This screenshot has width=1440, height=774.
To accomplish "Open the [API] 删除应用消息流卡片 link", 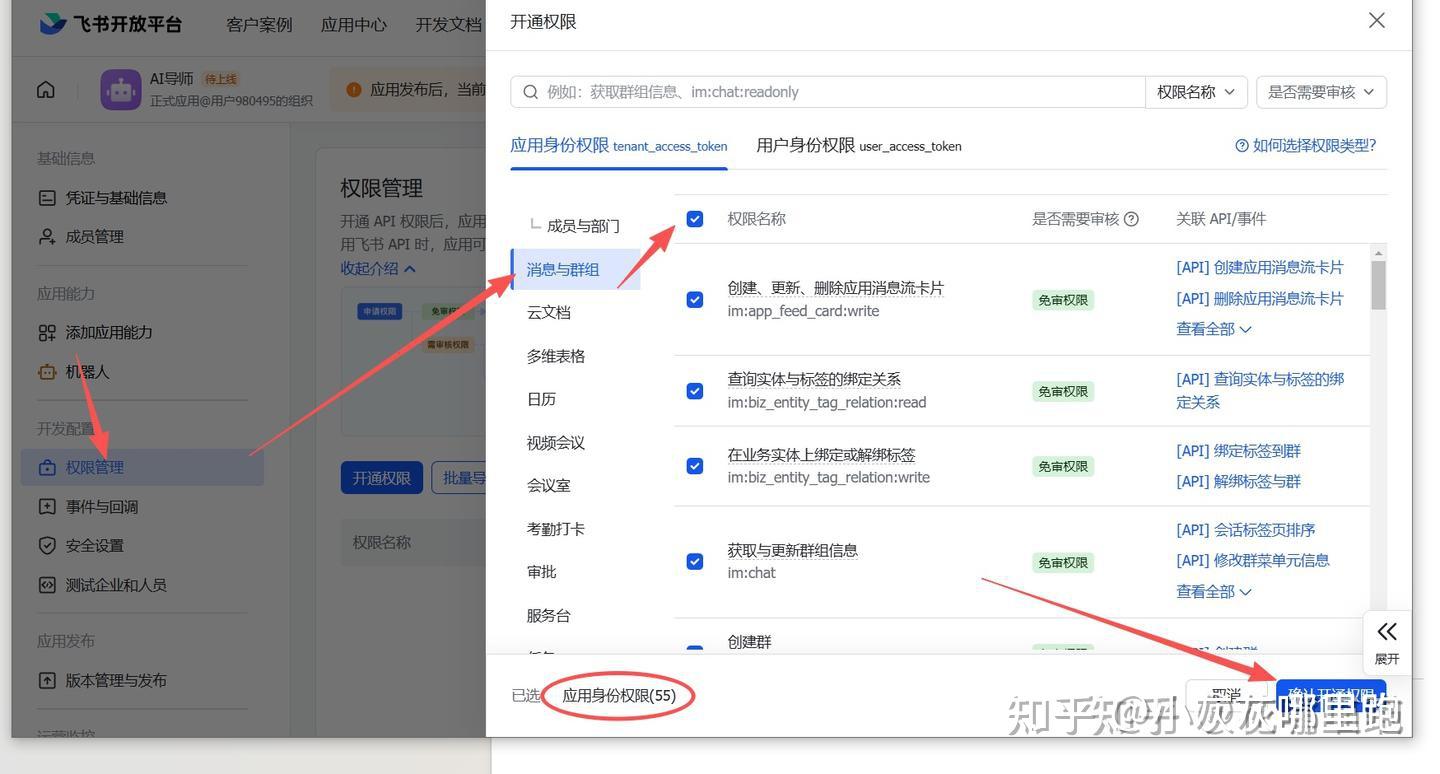I will pyautogui.click(x=1260, y=299).
